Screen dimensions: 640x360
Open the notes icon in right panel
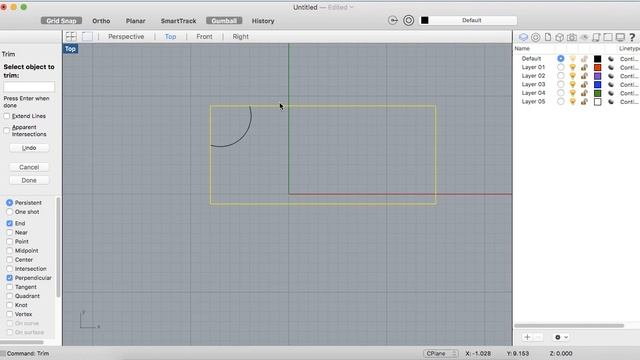pos(596,37)
